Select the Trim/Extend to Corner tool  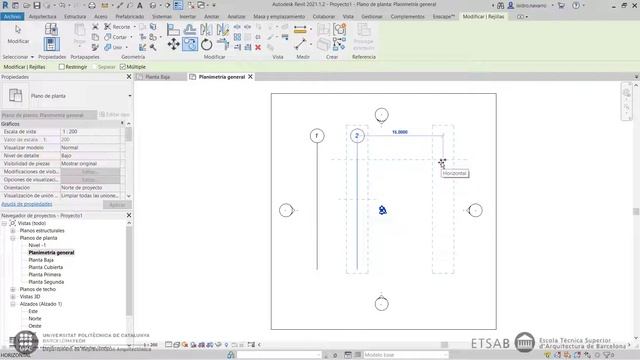[x=223, y=44]
